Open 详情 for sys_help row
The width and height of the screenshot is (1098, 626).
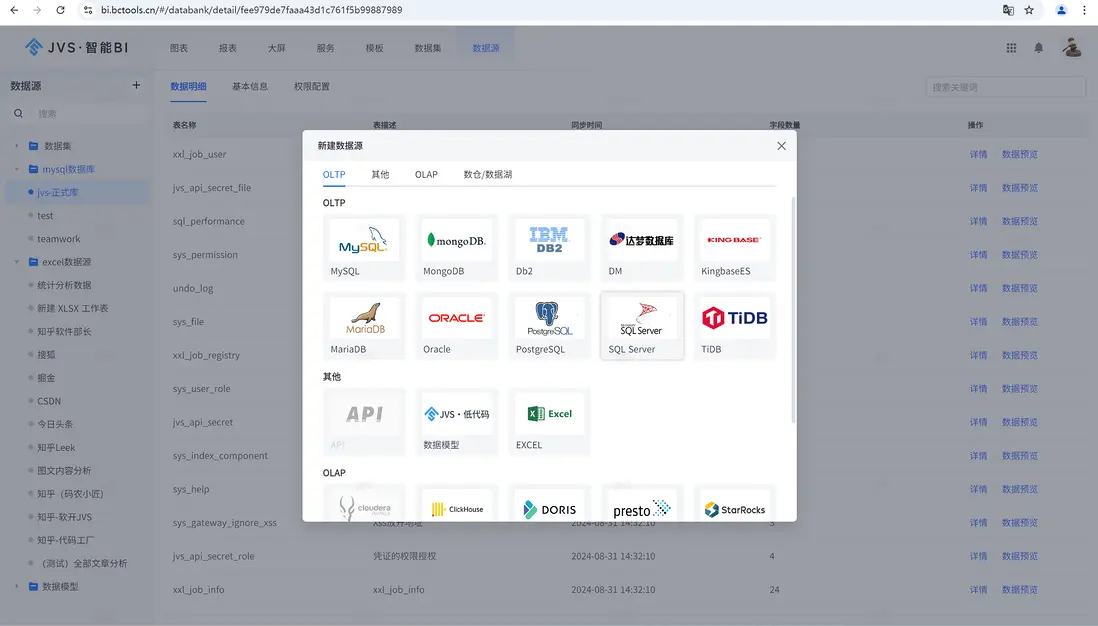(978, 489)
